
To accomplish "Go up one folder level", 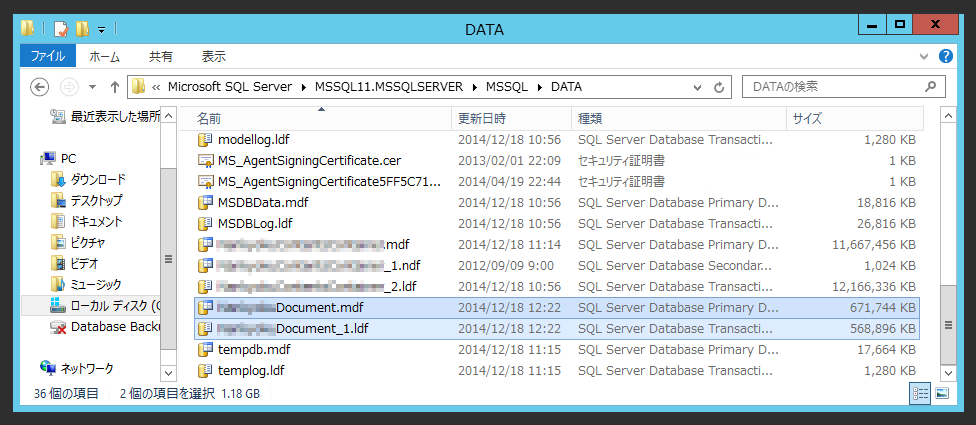I will point(115,87).
